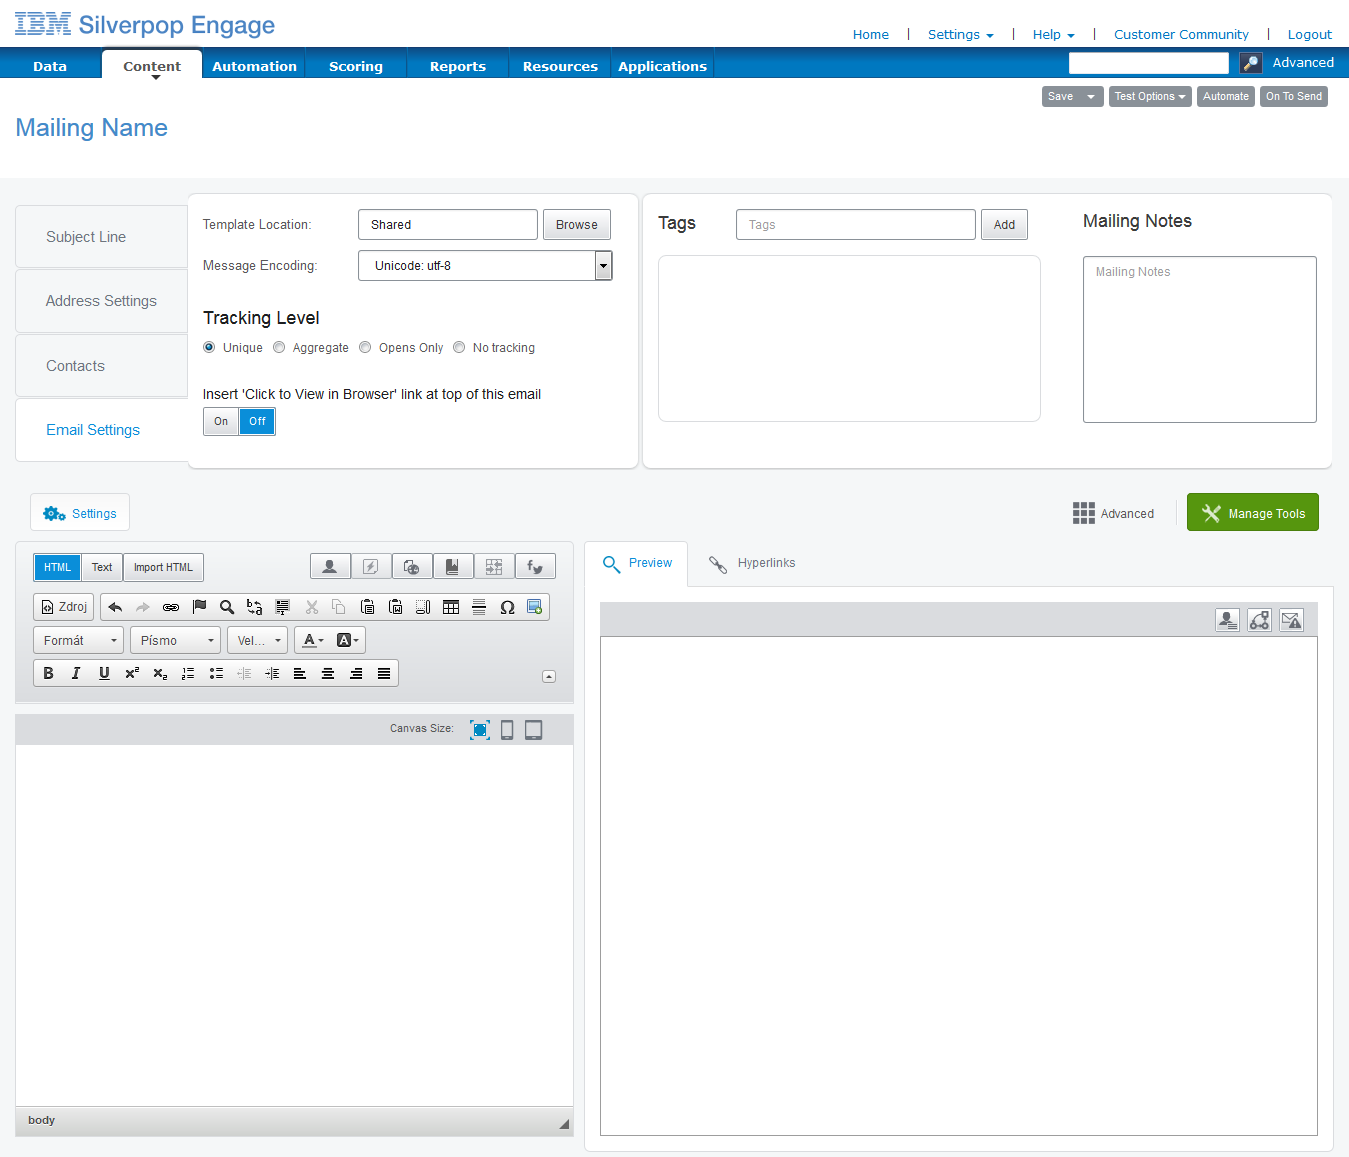
Task: Insert a special character with the Omega icon
Action: click(x=507, y=607)
